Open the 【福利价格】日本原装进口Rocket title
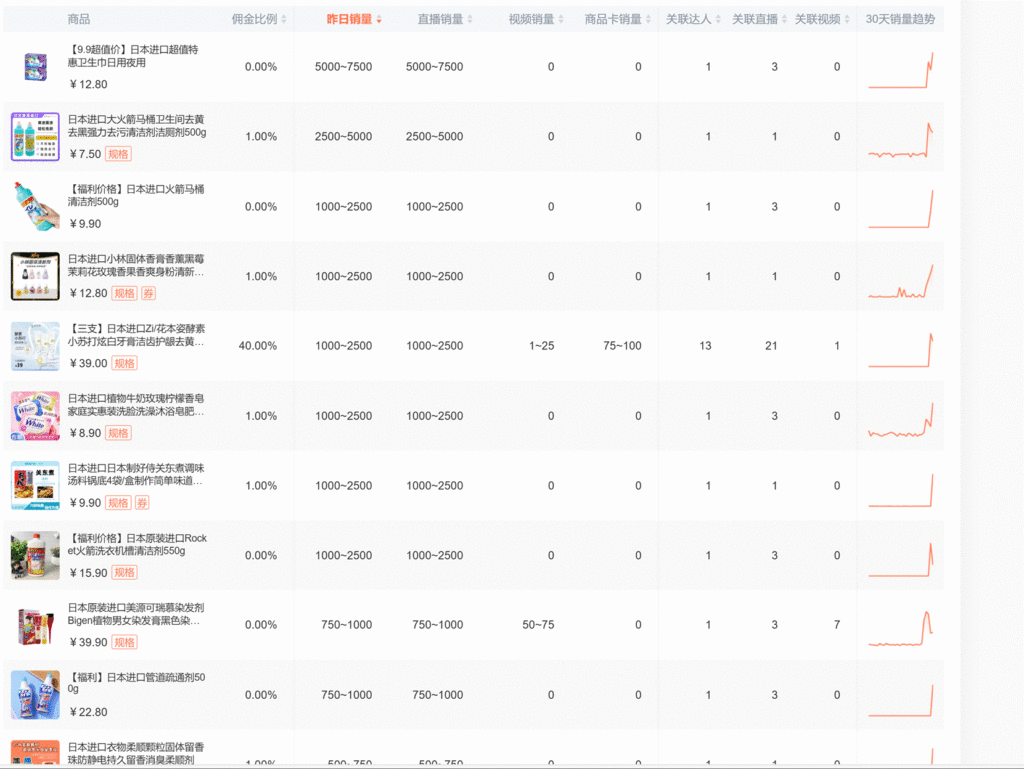Image resolution: width=1024 pixels, height=769 pixels. [137, 544]
